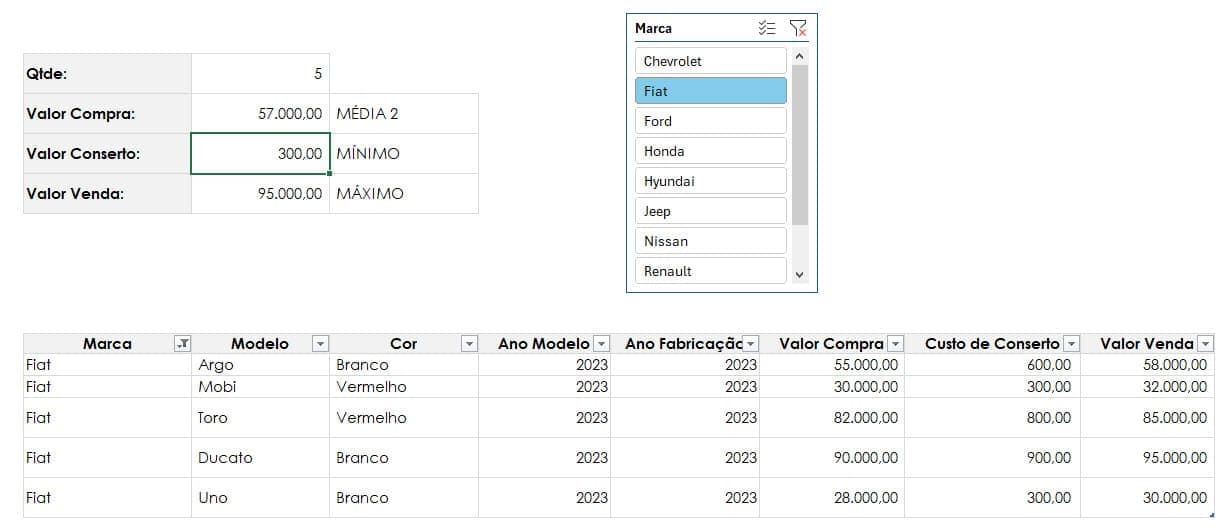Click the MÁXIMO label cell

pos(404,194)
